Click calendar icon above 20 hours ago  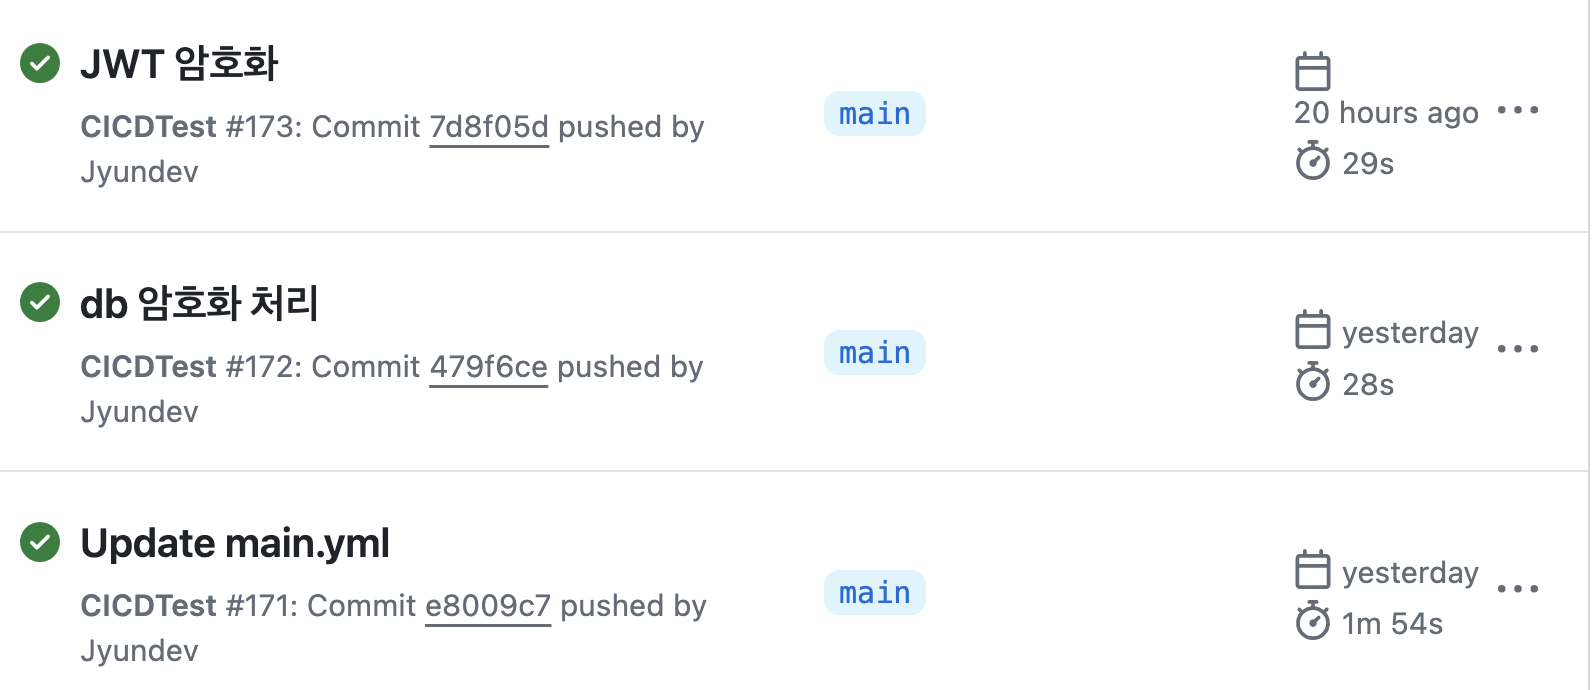coord(1312,71)
